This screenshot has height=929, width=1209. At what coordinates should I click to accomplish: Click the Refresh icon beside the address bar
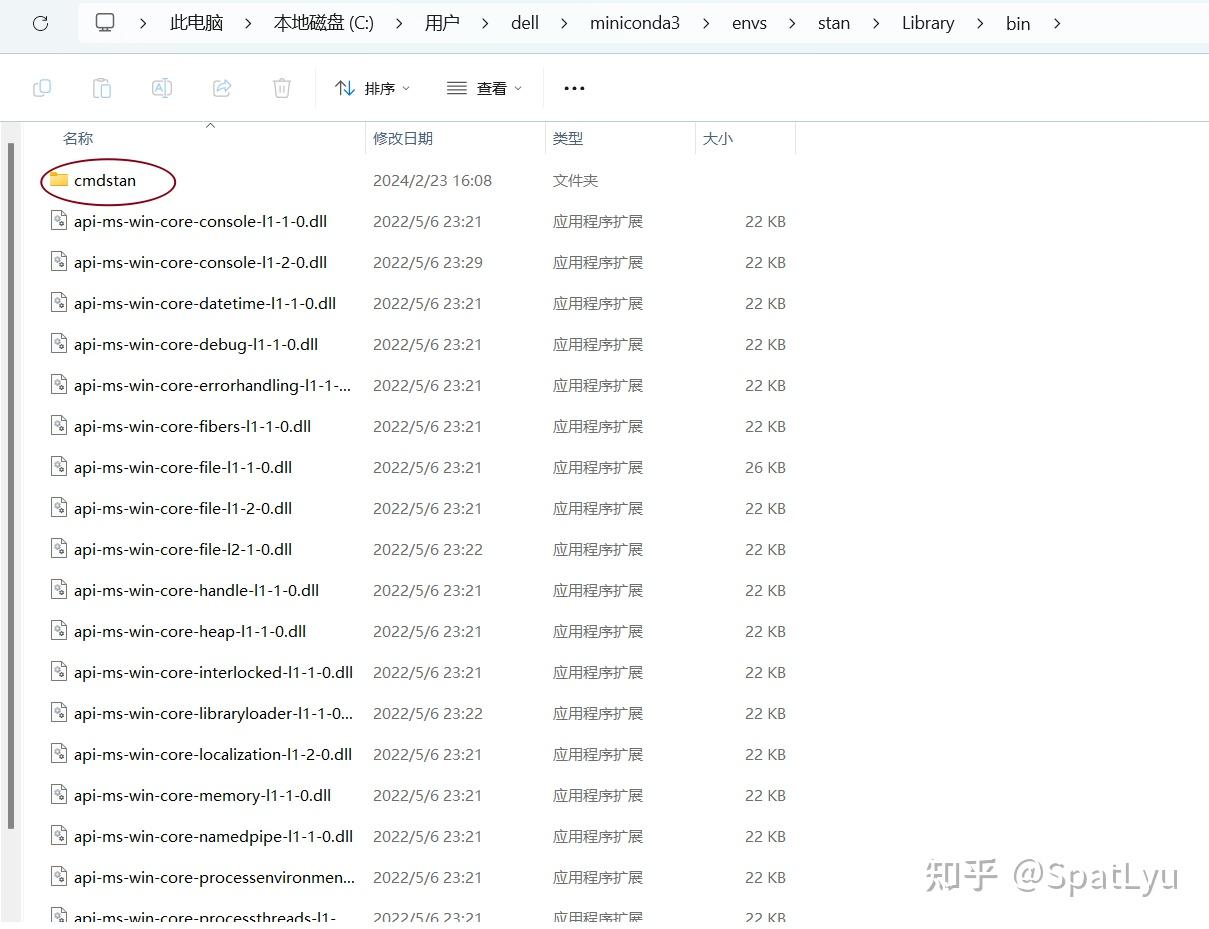[x=40, y=22]
